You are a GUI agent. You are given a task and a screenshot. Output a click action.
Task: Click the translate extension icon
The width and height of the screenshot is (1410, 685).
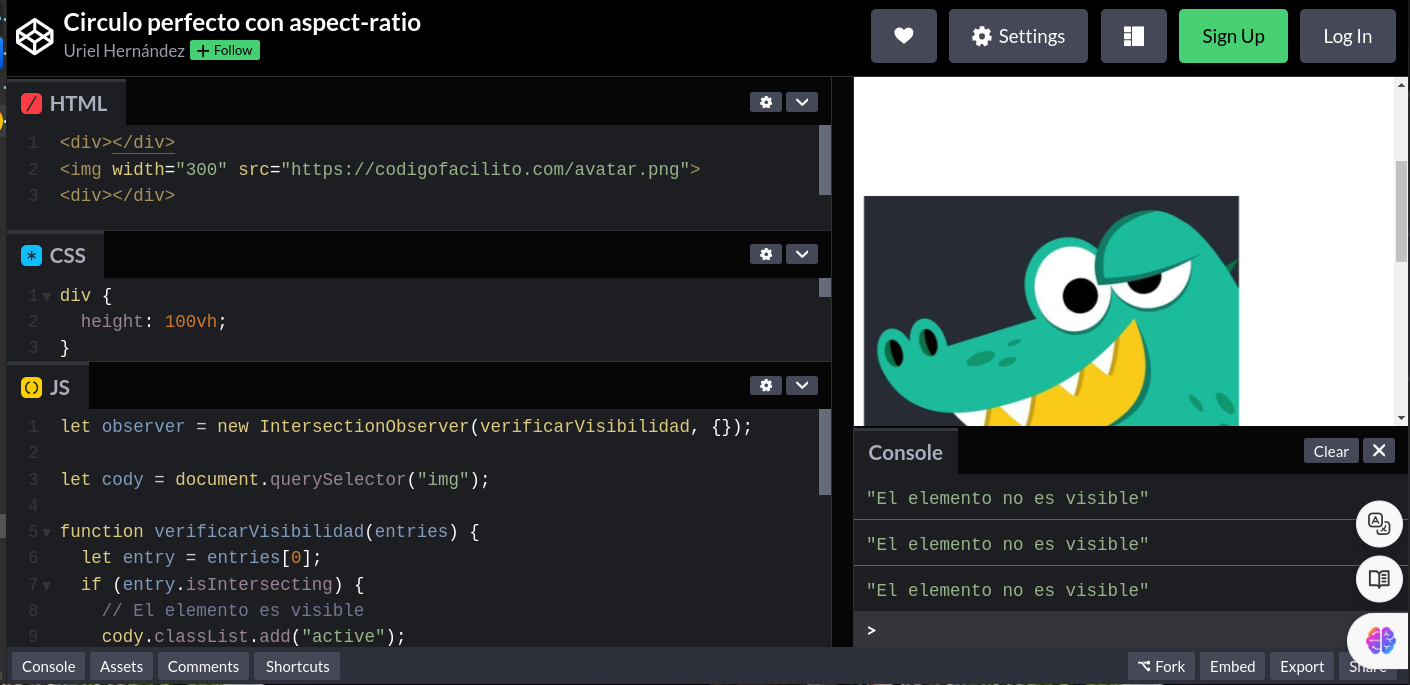click(x=1379, y=523)
